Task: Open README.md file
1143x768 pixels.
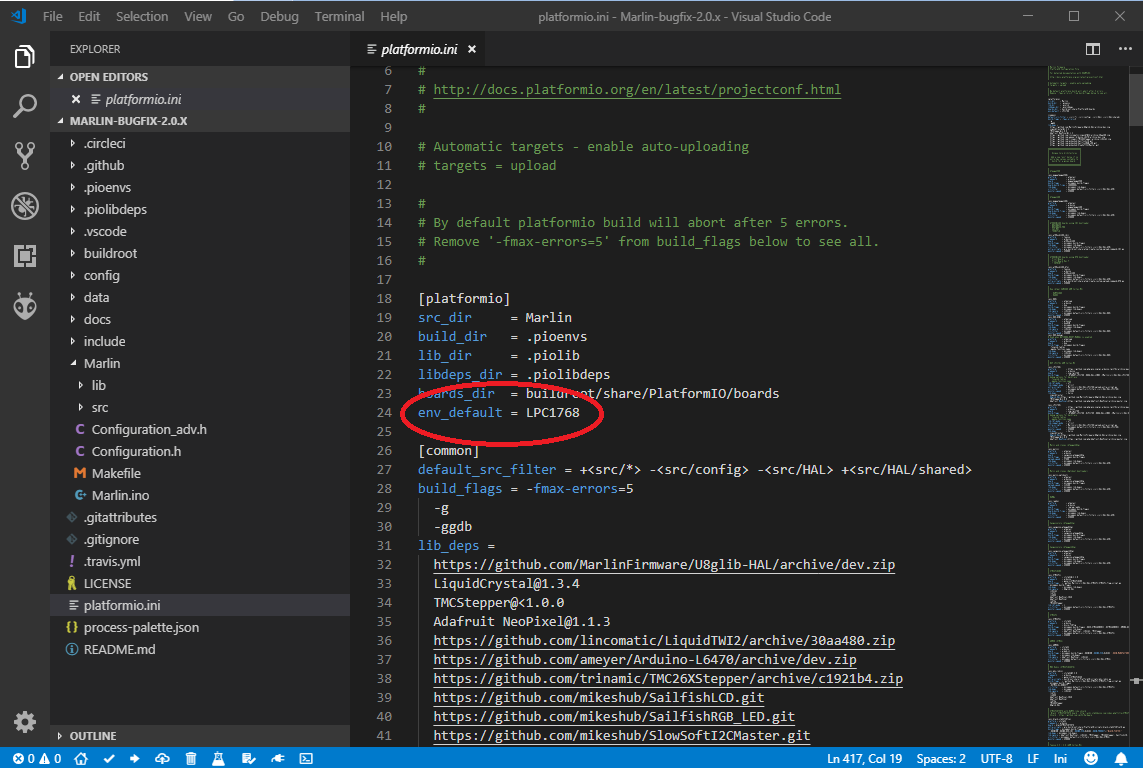Action: pyautogui.click(x=119, y=649)
